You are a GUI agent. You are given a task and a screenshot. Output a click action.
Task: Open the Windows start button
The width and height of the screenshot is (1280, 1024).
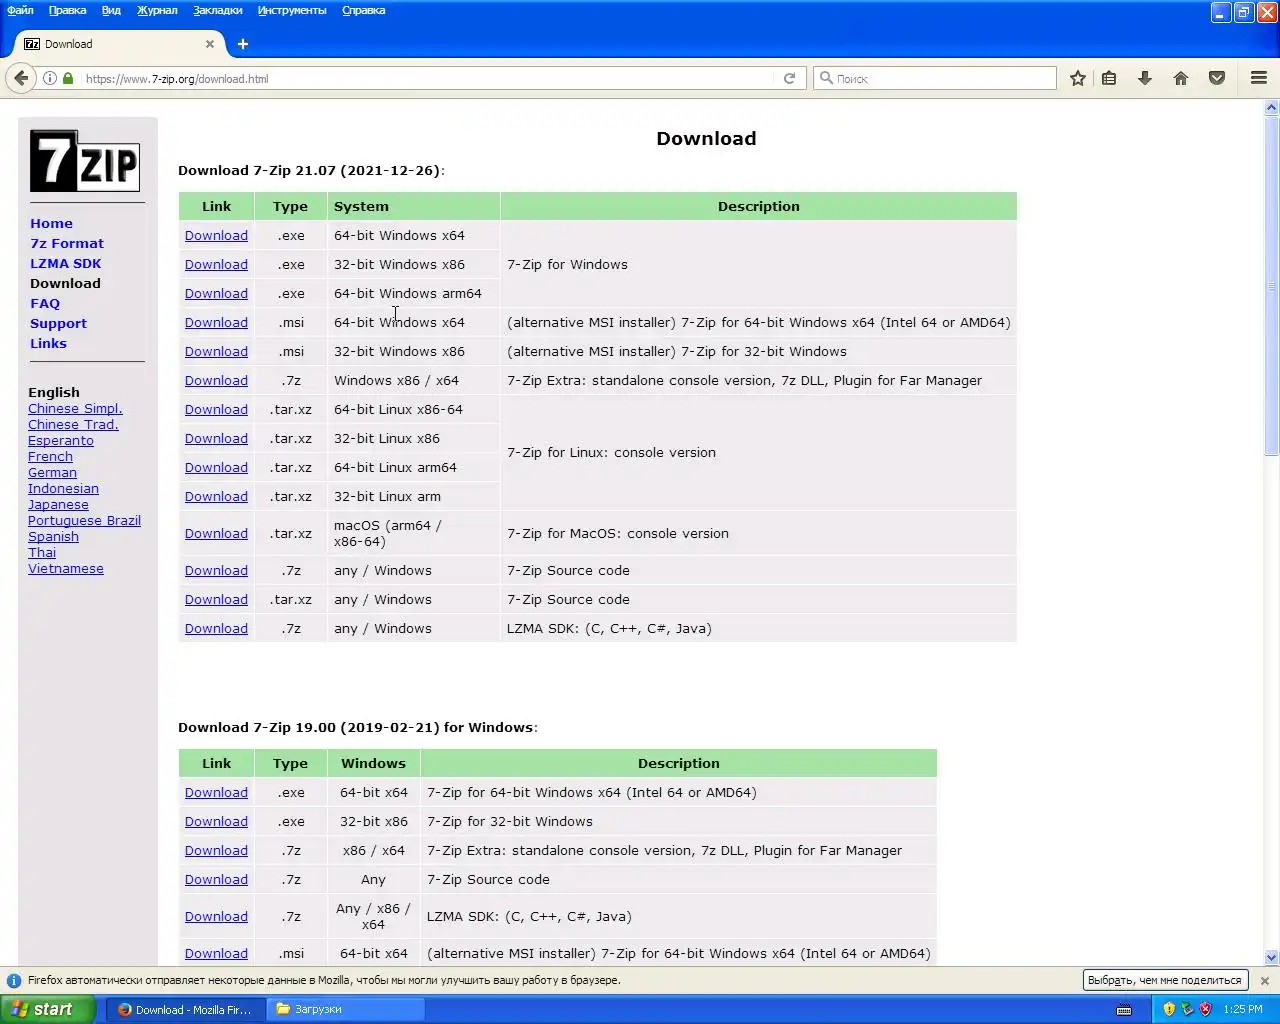coord(48,1009)
